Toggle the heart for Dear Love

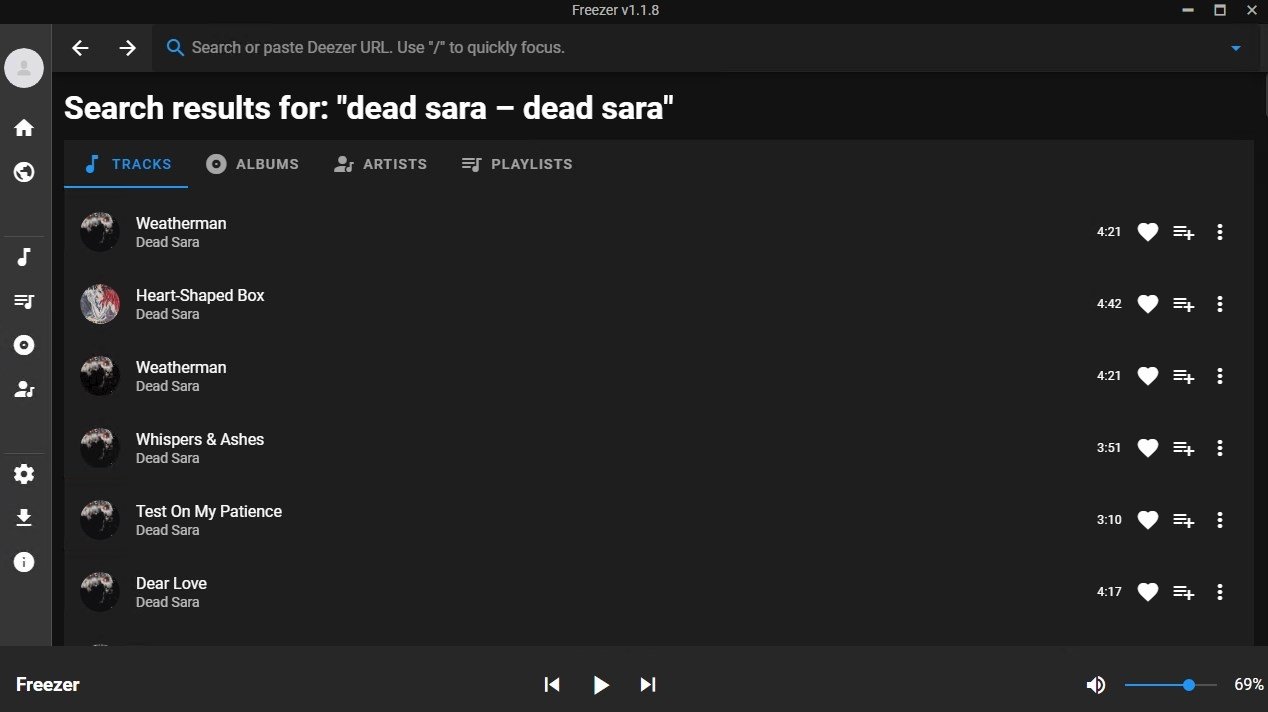pyautogui.click(x=1148, y=592)
